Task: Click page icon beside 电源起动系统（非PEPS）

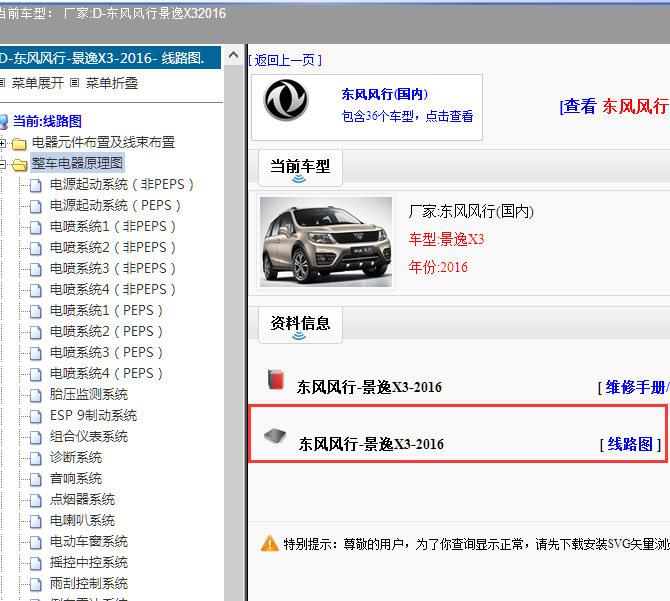Action: coord(35,185)
